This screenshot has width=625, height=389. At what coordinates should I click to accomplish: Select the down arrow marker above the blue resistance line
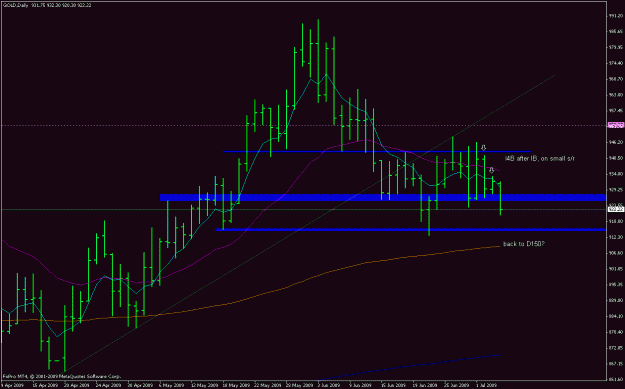coord(483,148)
